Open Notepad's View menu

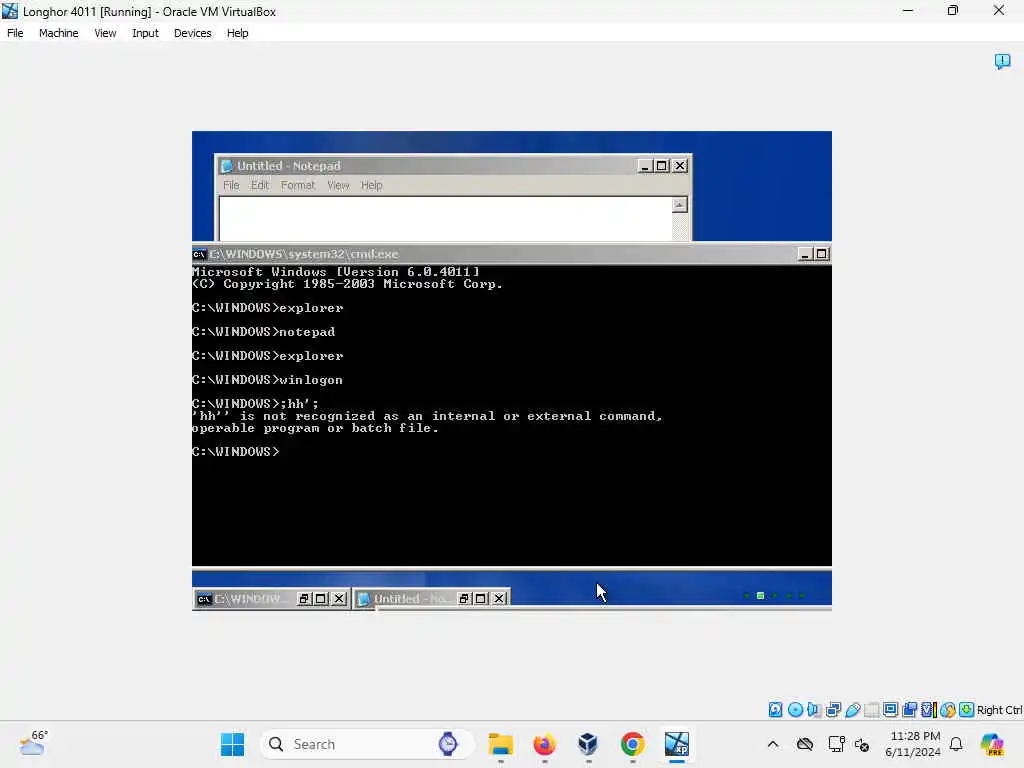338,185
